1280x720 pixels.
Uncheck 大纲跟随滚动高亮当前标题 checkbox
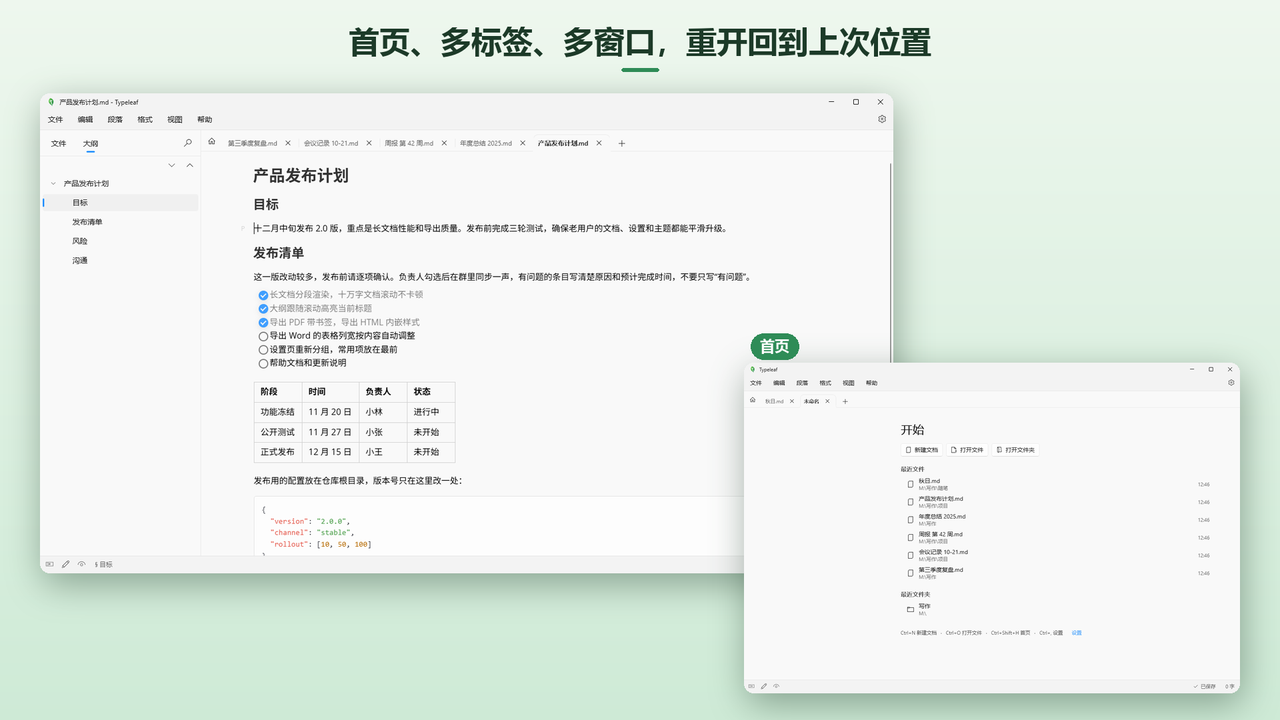click(x=263, y=309)
